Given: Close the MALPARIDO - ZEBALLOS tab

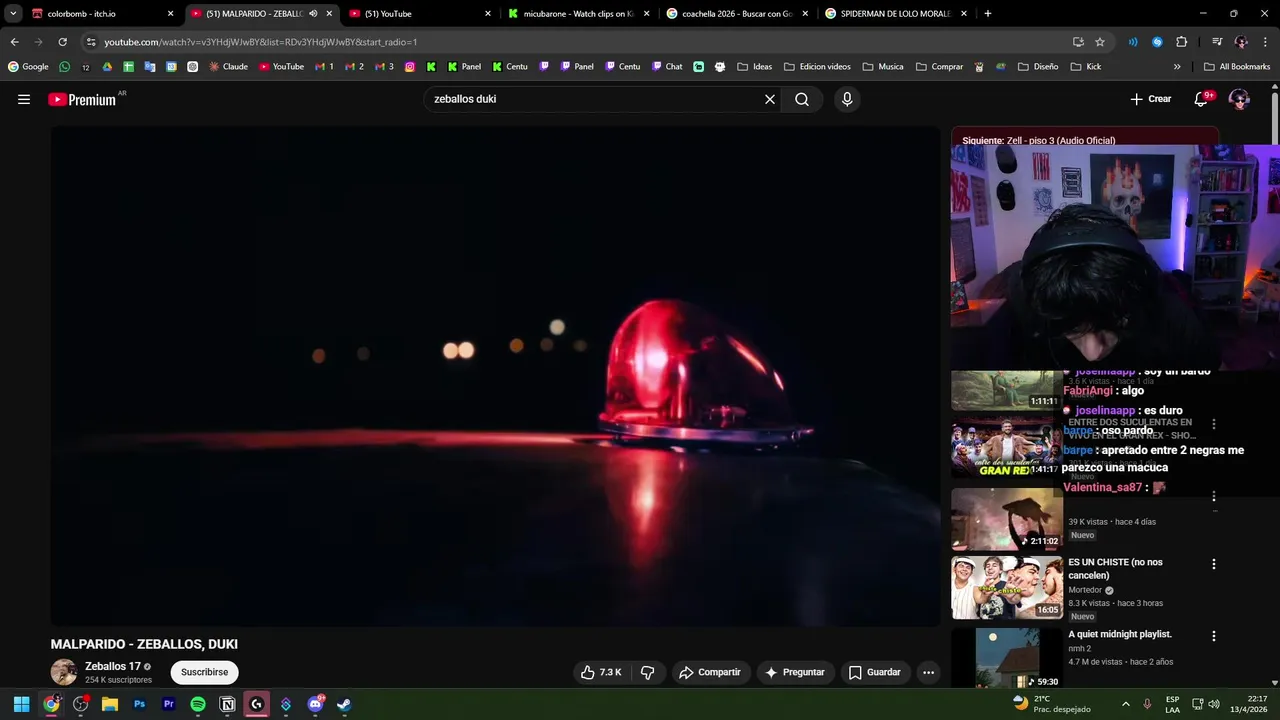Looking at the screenshot, I should tap(329, 14).
